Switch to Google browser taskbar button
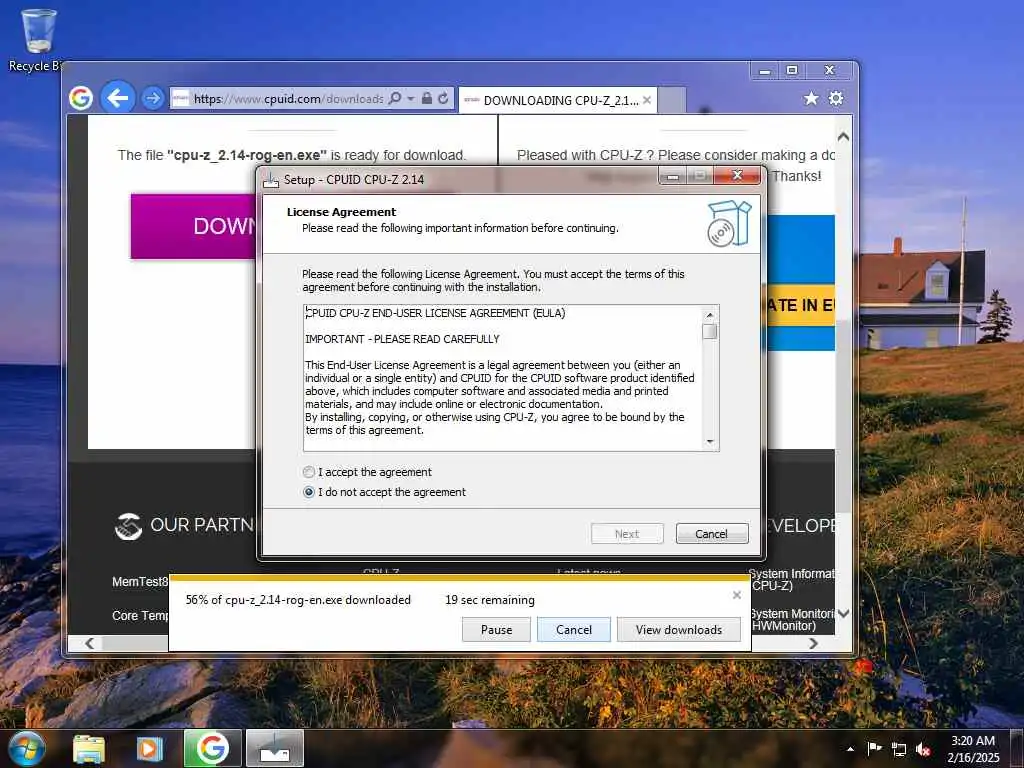Image resolution: width=1024 pixels, height=768 pixels. tap(213, 748)
